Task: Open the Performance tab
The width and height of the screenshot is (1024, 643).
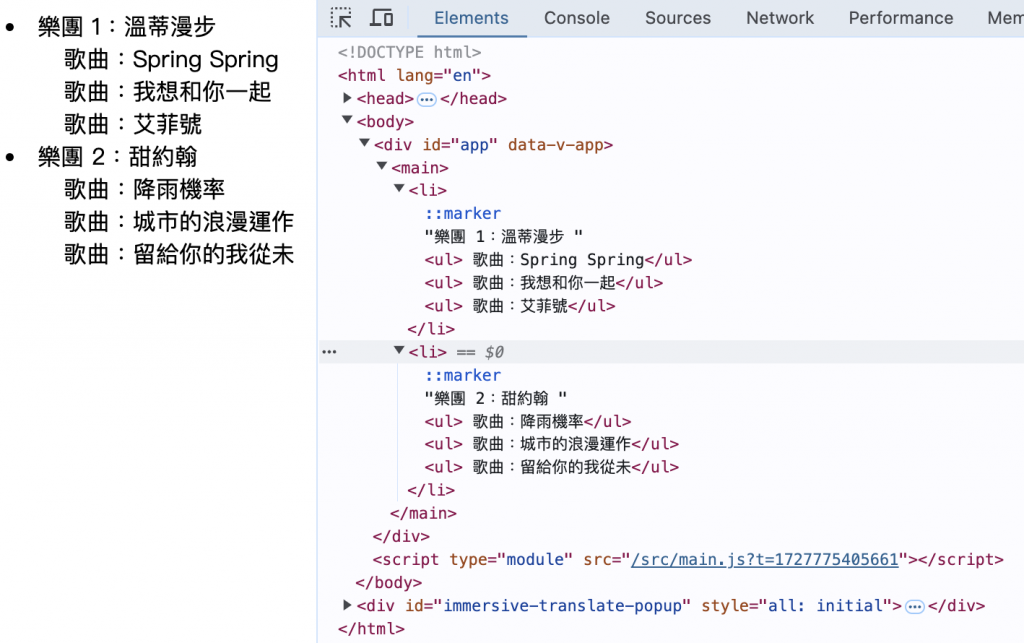Action: point(901,18)
